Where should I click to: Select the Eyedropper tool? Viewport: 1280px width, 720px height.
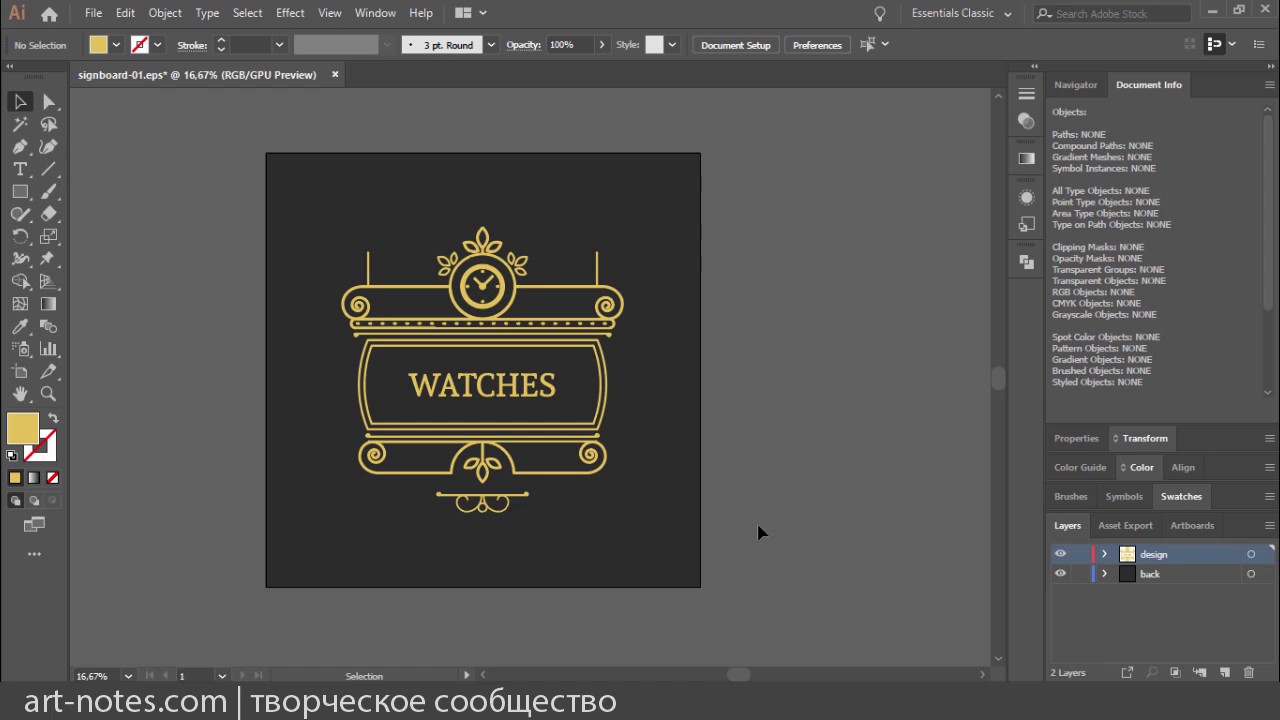tap(20, 326)
